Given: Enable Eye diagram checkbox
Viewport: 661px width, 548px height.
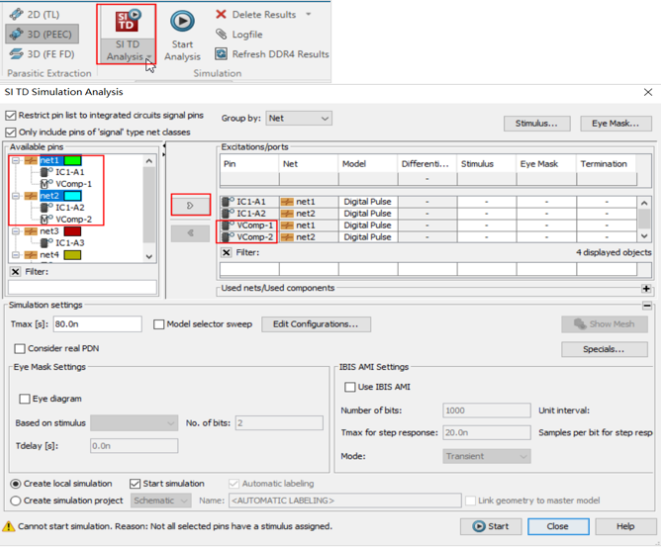Looking at the screenshot, I should (x=25, y=399).
